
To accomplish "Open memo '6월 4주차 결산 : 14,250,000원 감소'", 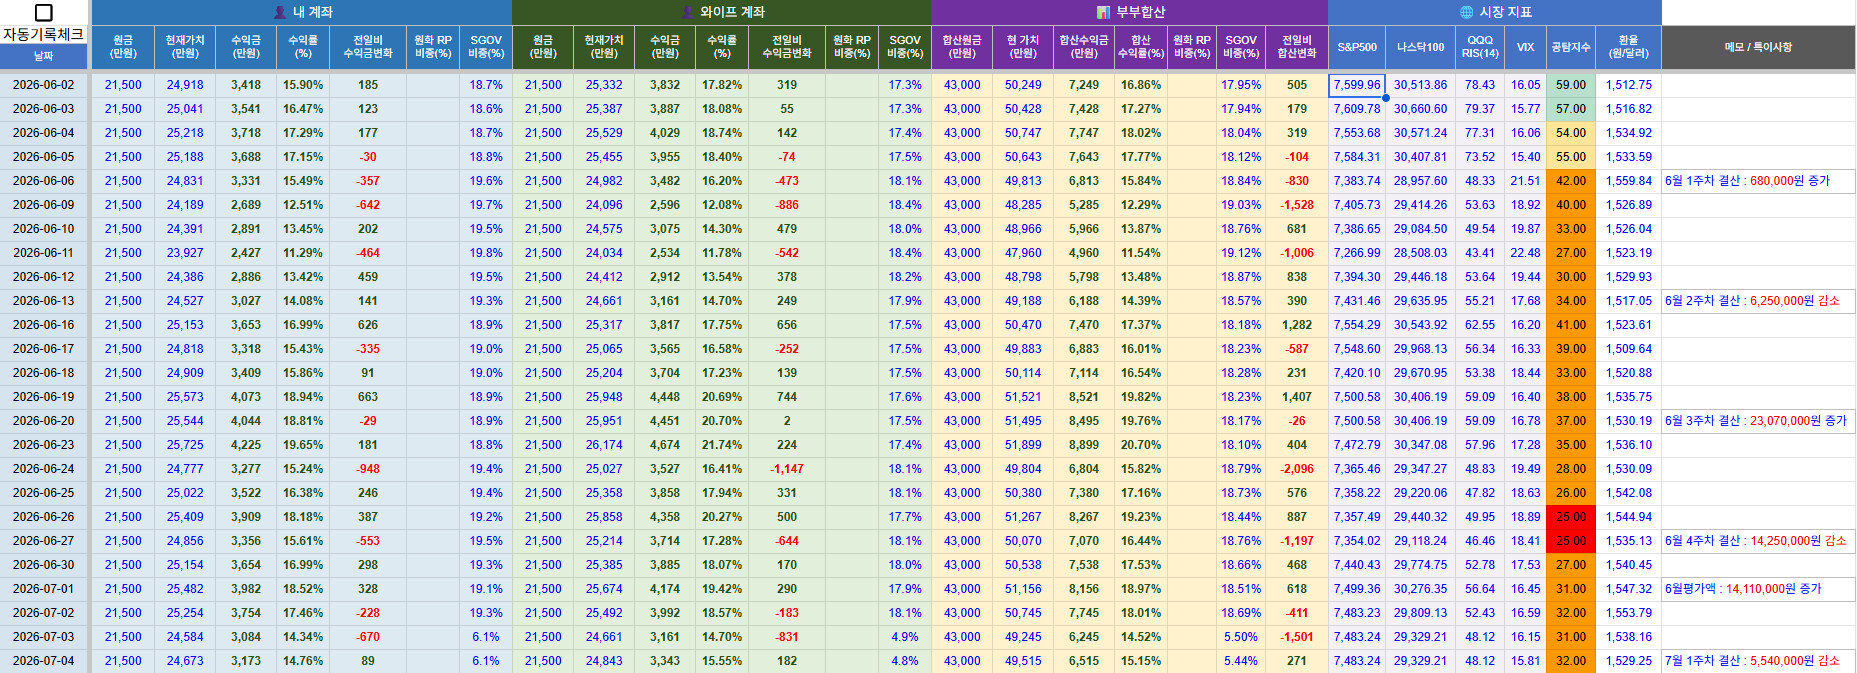I will coord(1758,541).
